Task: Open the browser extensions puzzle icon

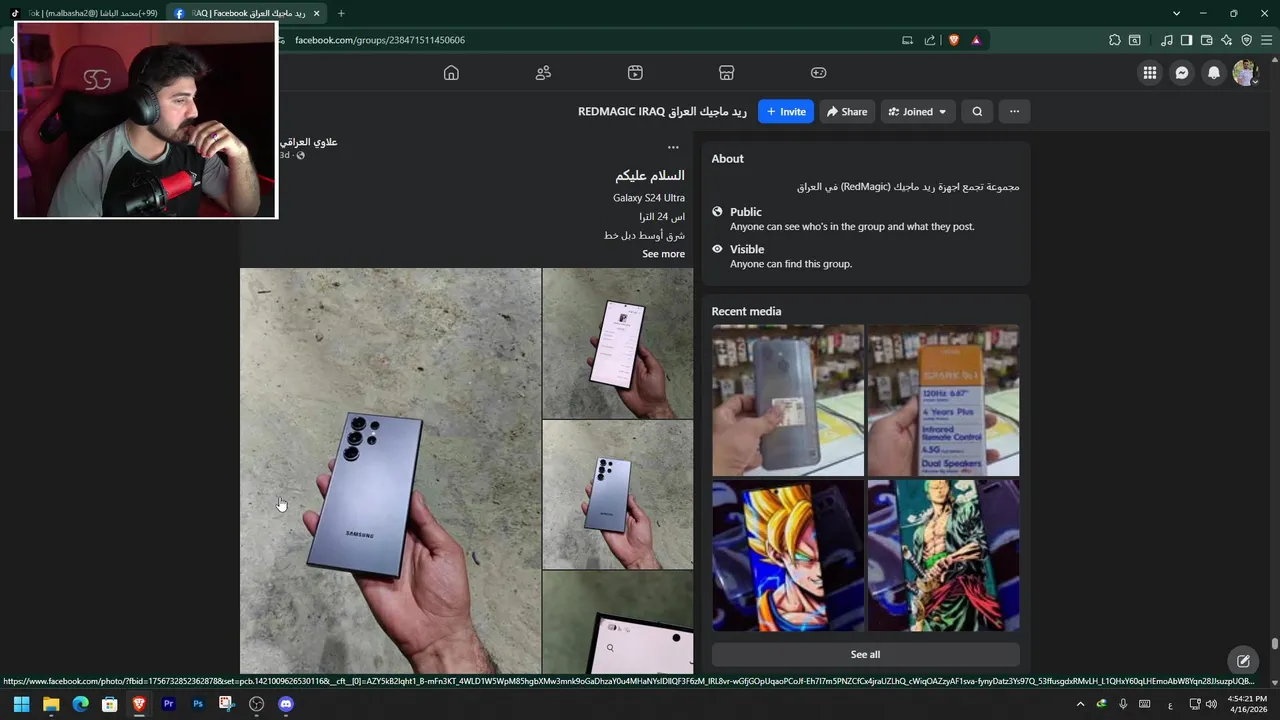Action: tap(1115, 40)
